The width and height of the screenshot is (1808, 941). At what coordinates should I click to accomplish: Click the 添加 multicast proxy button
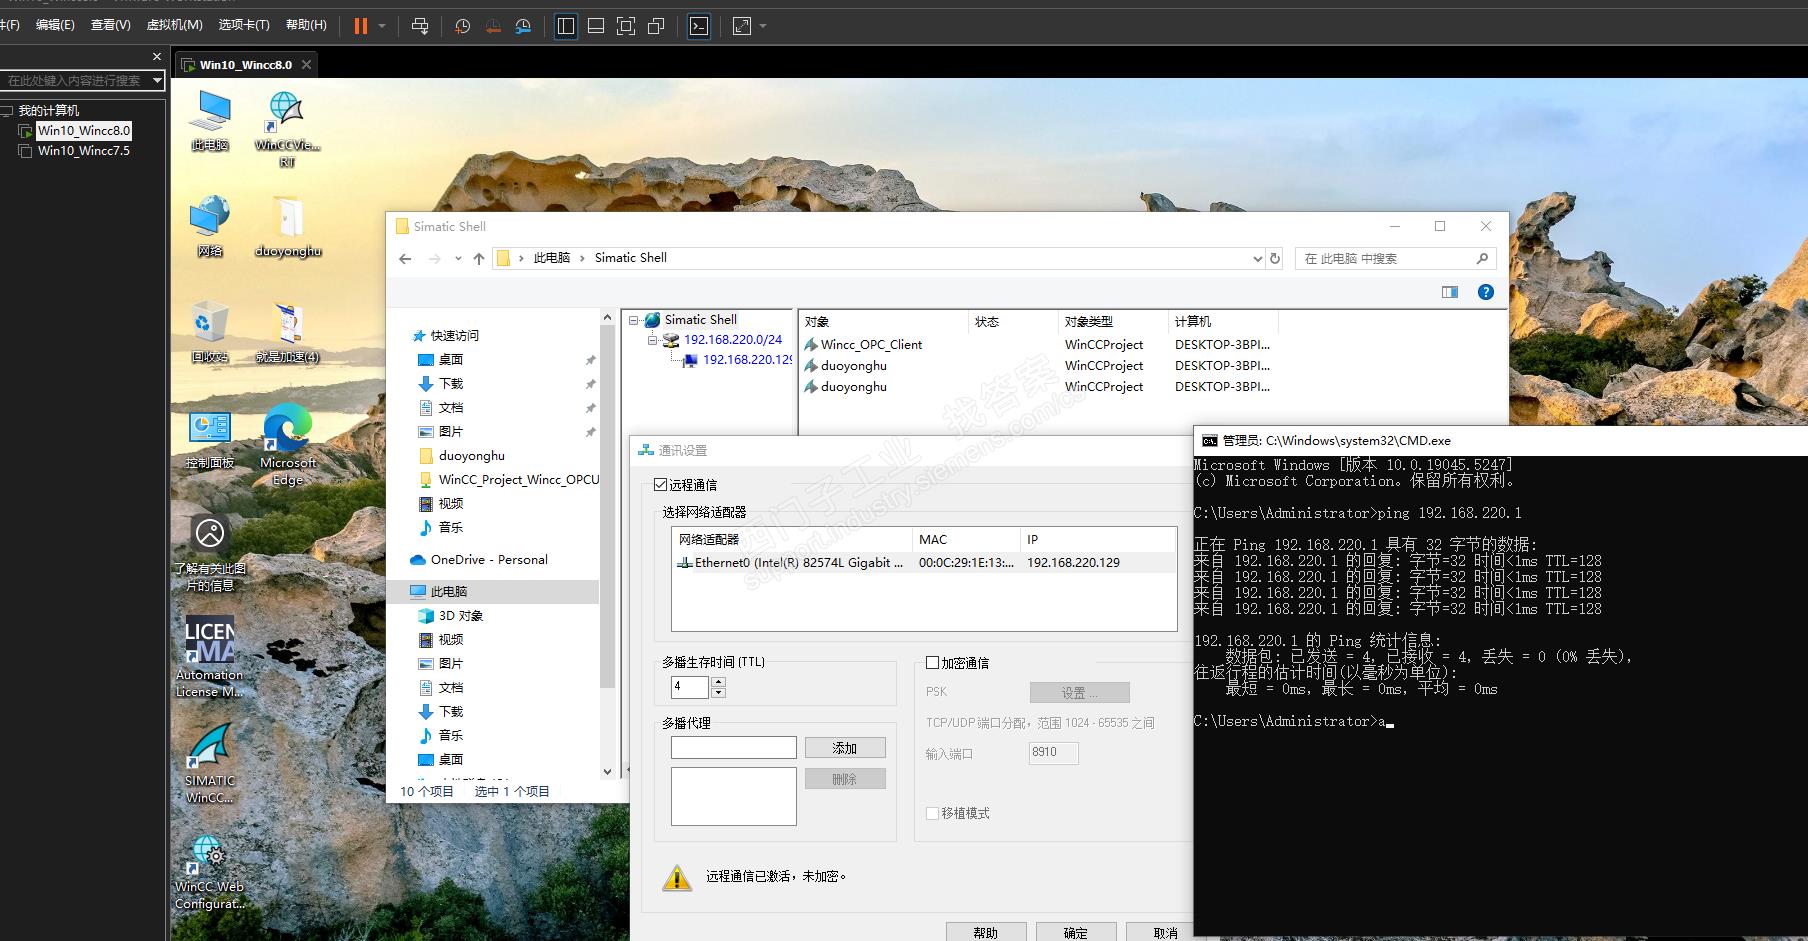click(x=844, y=748)
